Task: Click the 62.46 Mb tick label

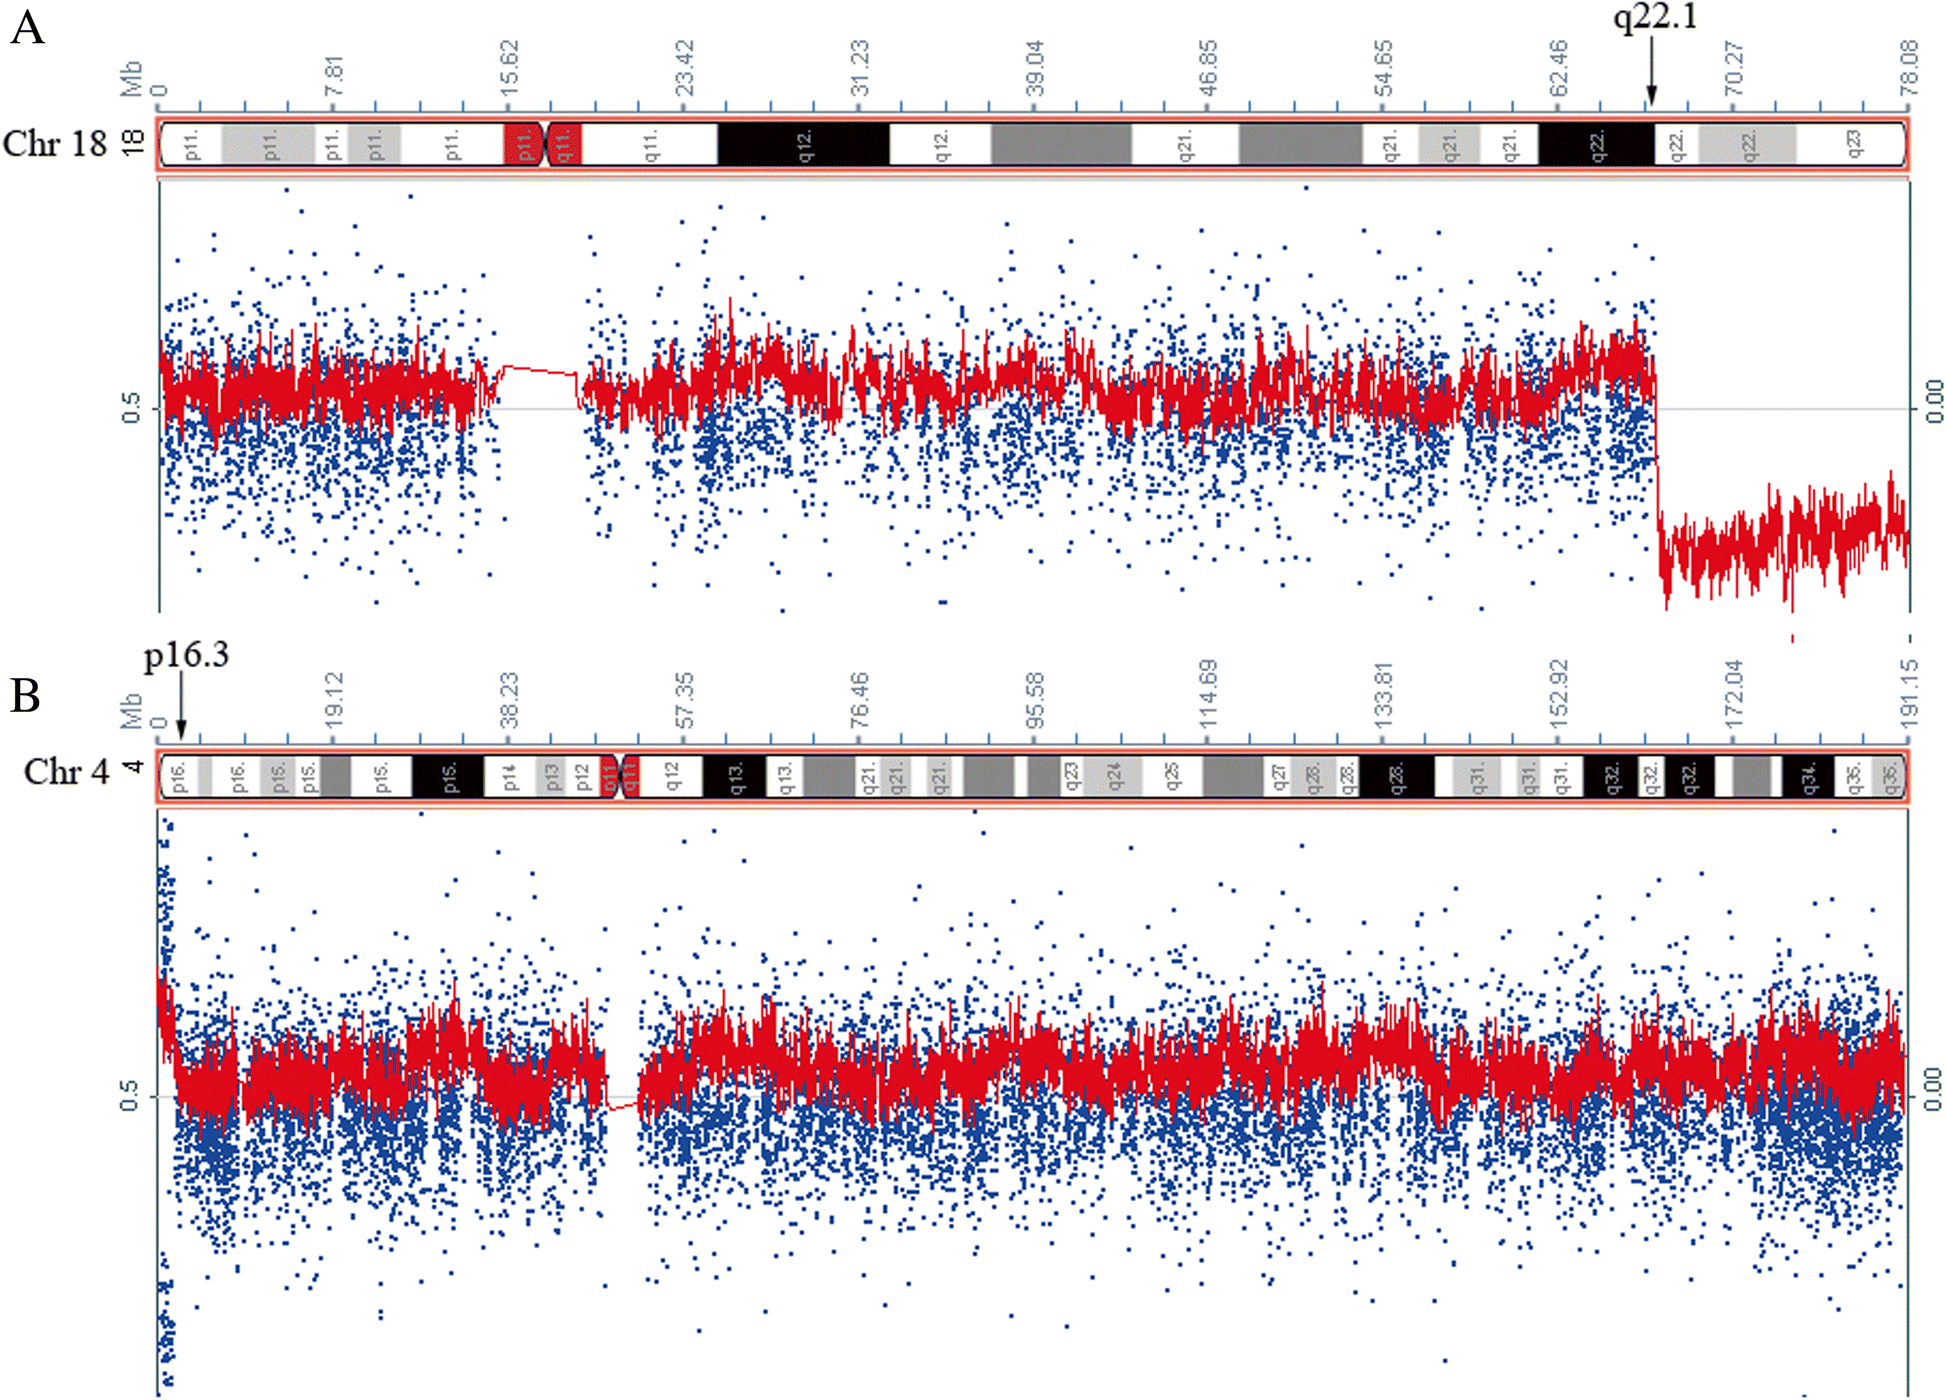Action: pos(1559,68)
